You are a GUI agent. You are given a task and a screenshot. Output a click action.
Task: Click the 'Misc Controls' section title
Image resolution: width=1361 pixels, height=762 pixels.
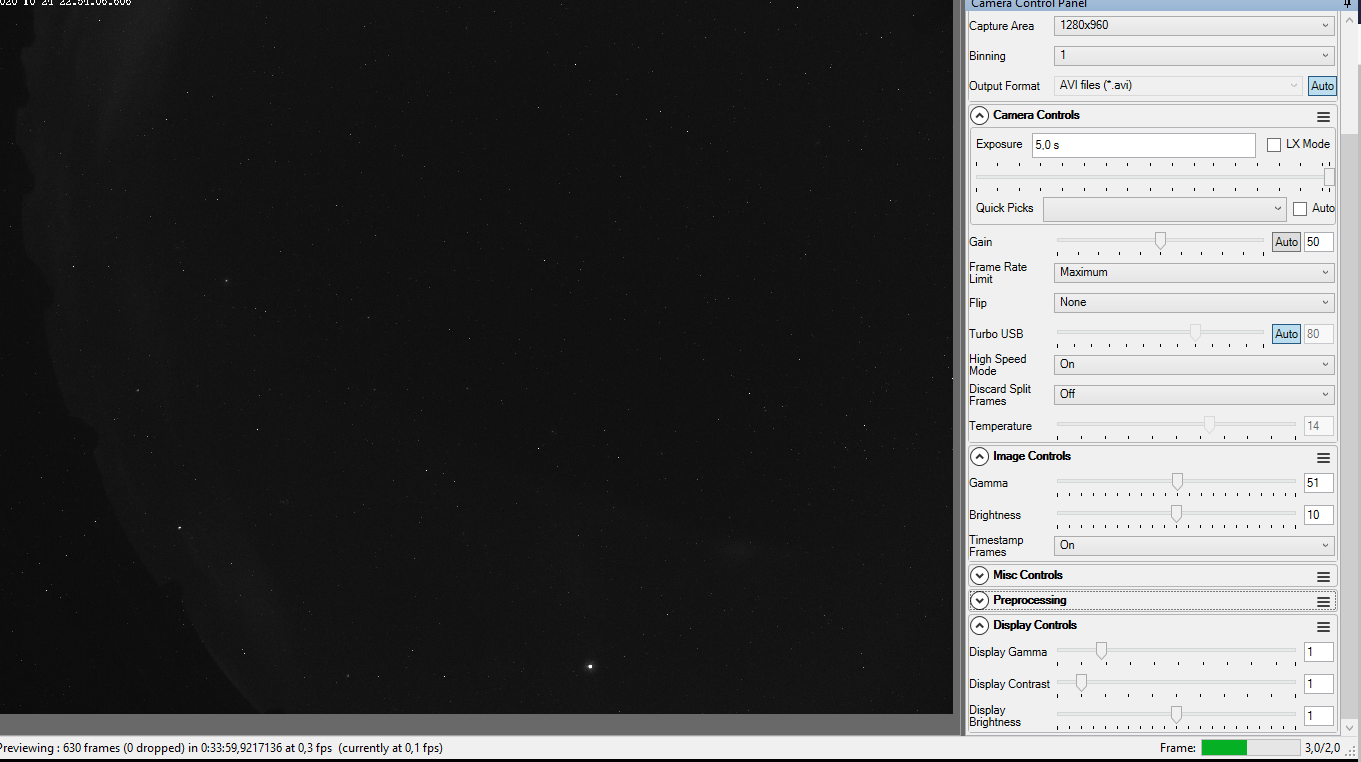pyautogui.click(x=1028, y=575)
